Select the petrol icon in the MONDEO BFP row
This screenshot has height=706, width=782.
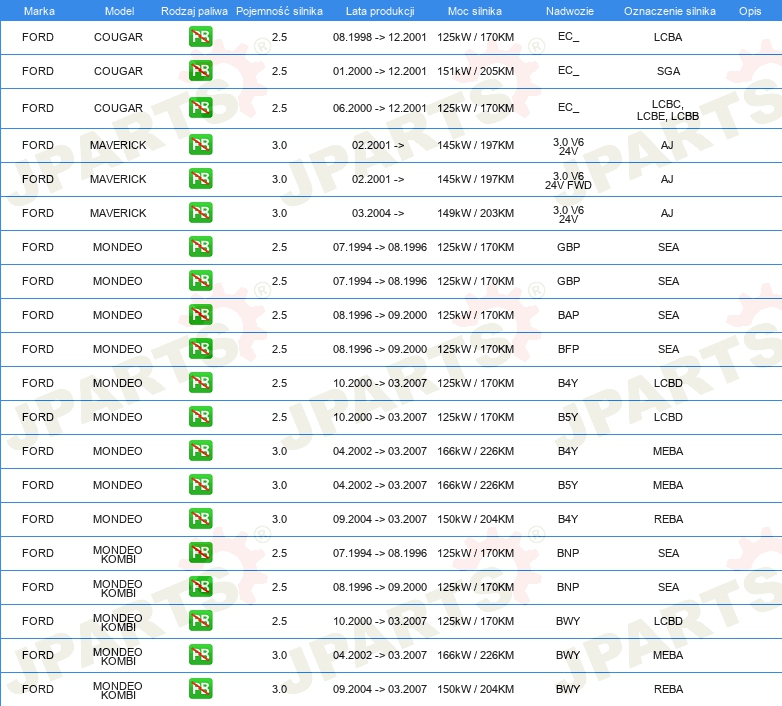200,349
